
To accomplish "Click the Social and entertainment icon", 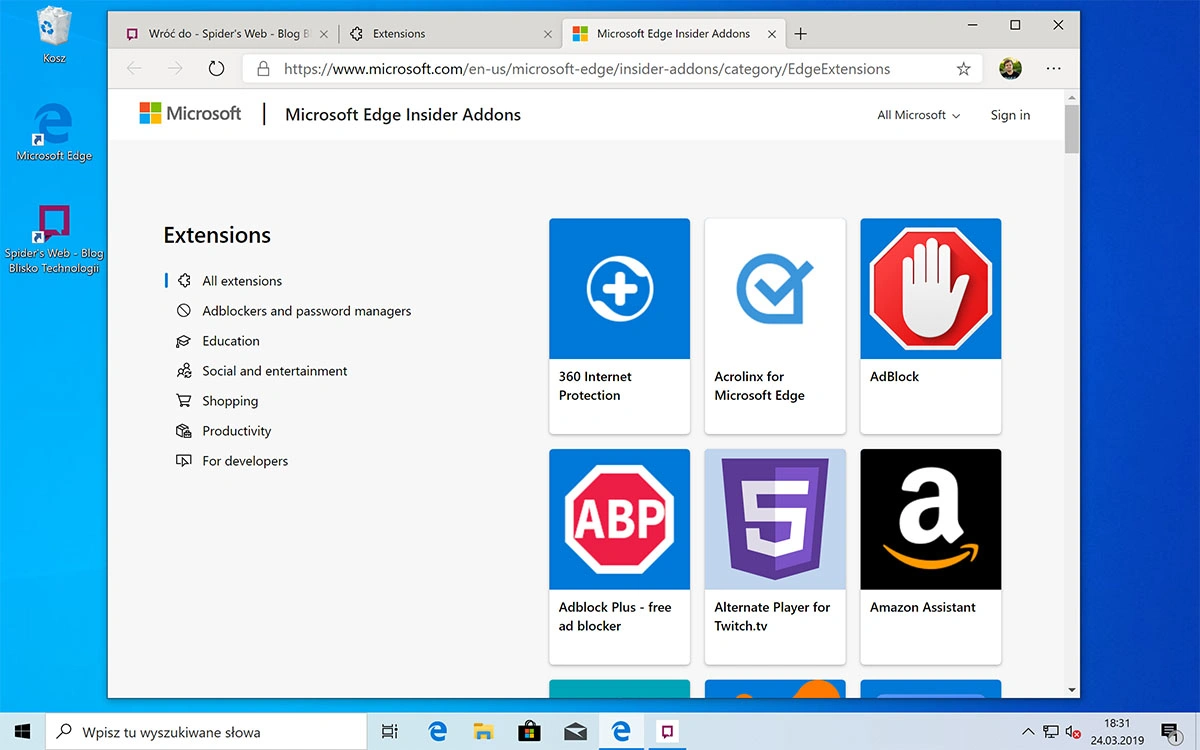I will pyautogui.click(x=184, y=371).
